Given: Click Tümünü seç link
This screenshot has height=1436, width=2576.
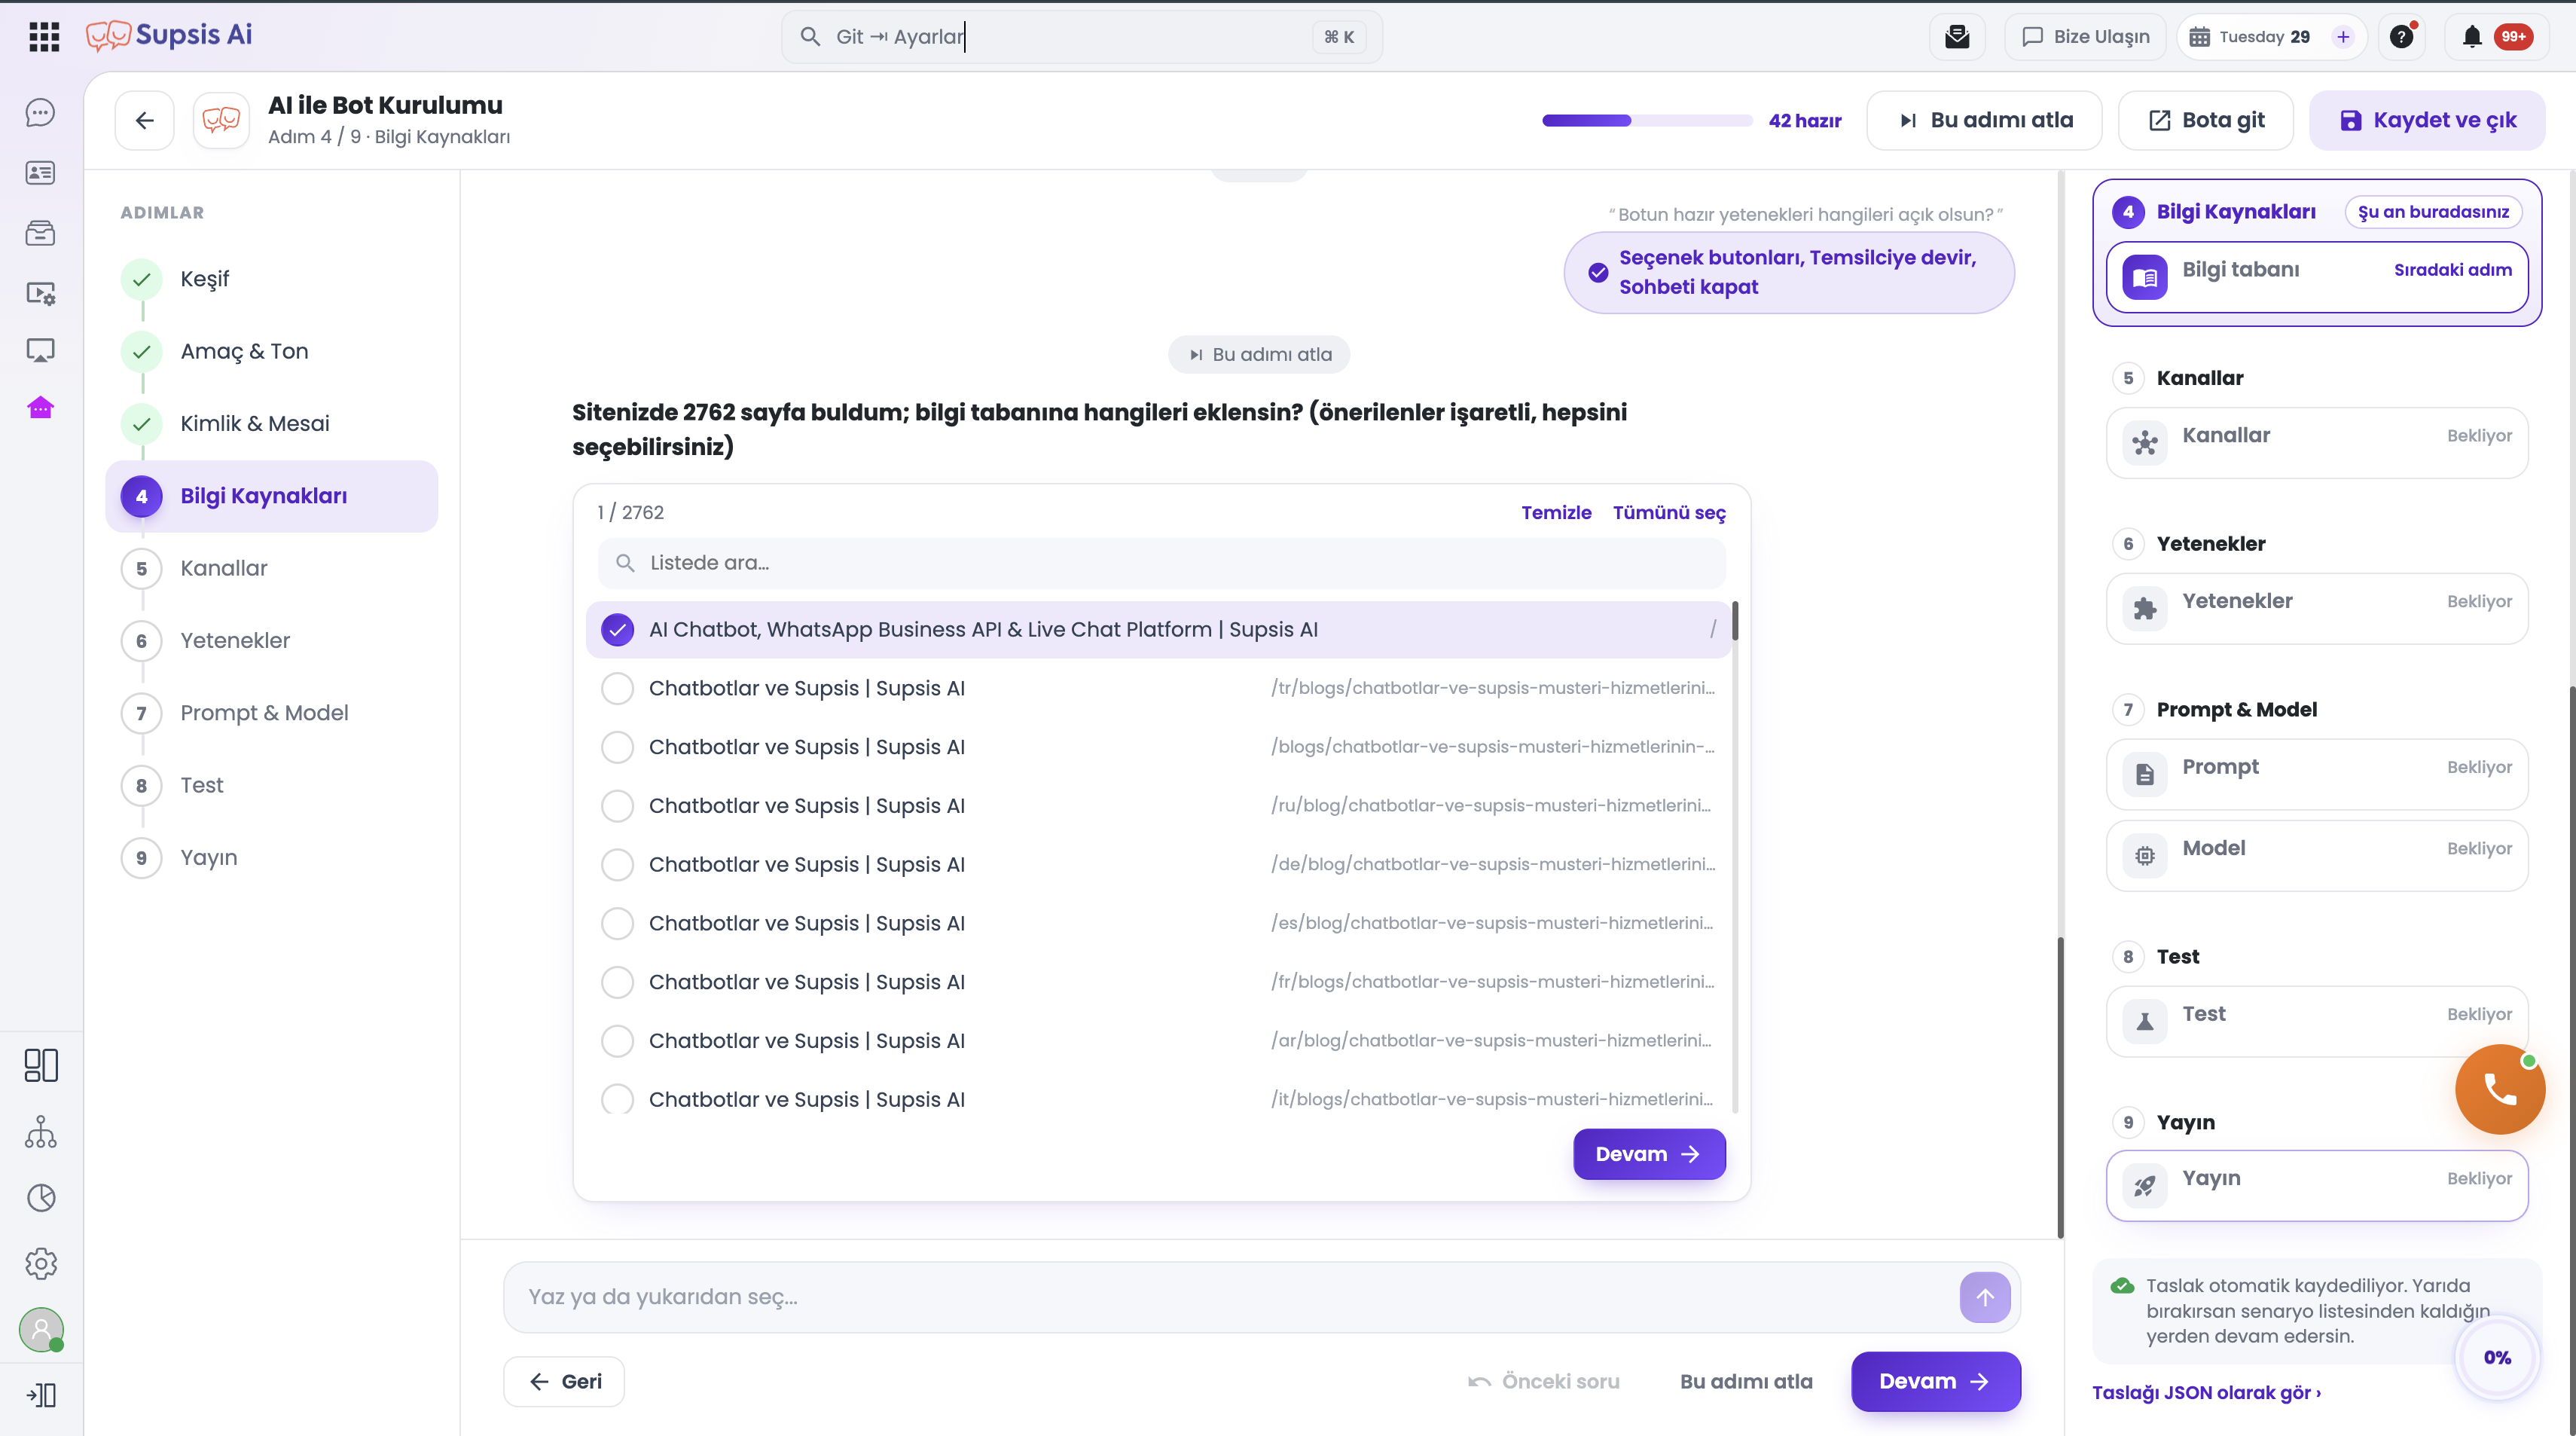Looking at the screenshot, I should (1669, 513).
